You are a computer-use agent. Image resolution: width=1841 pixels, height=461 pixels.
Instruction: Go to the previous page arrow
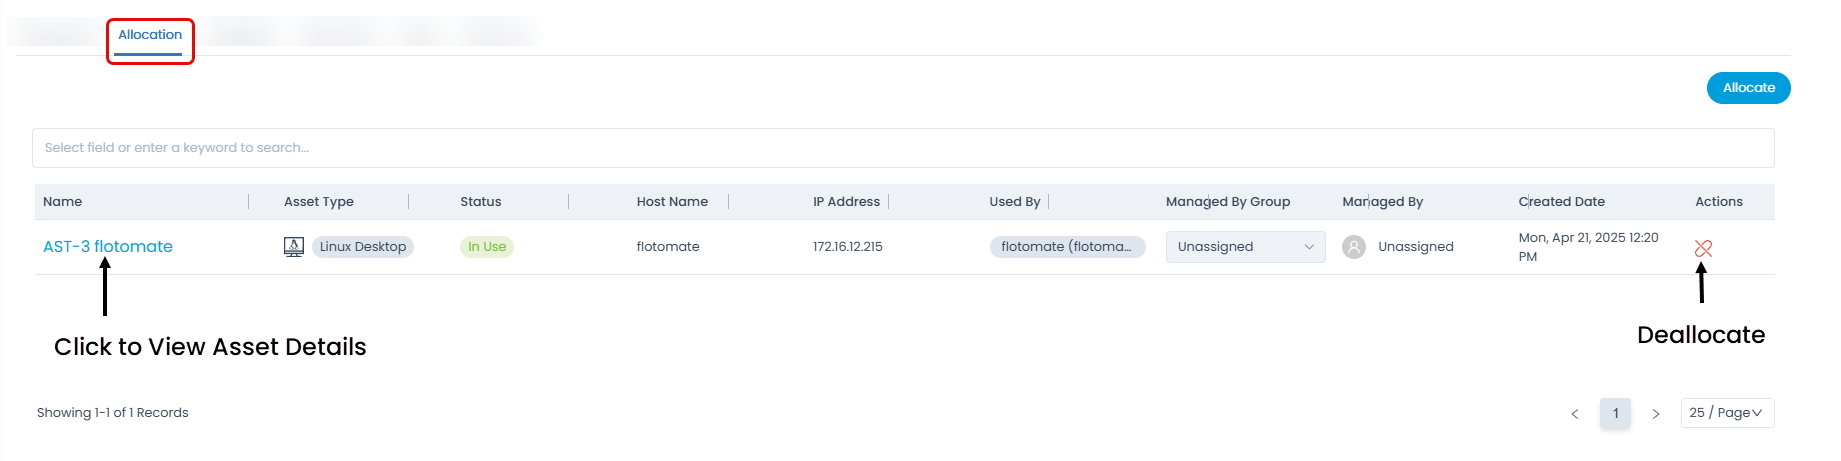(1574, 414)
